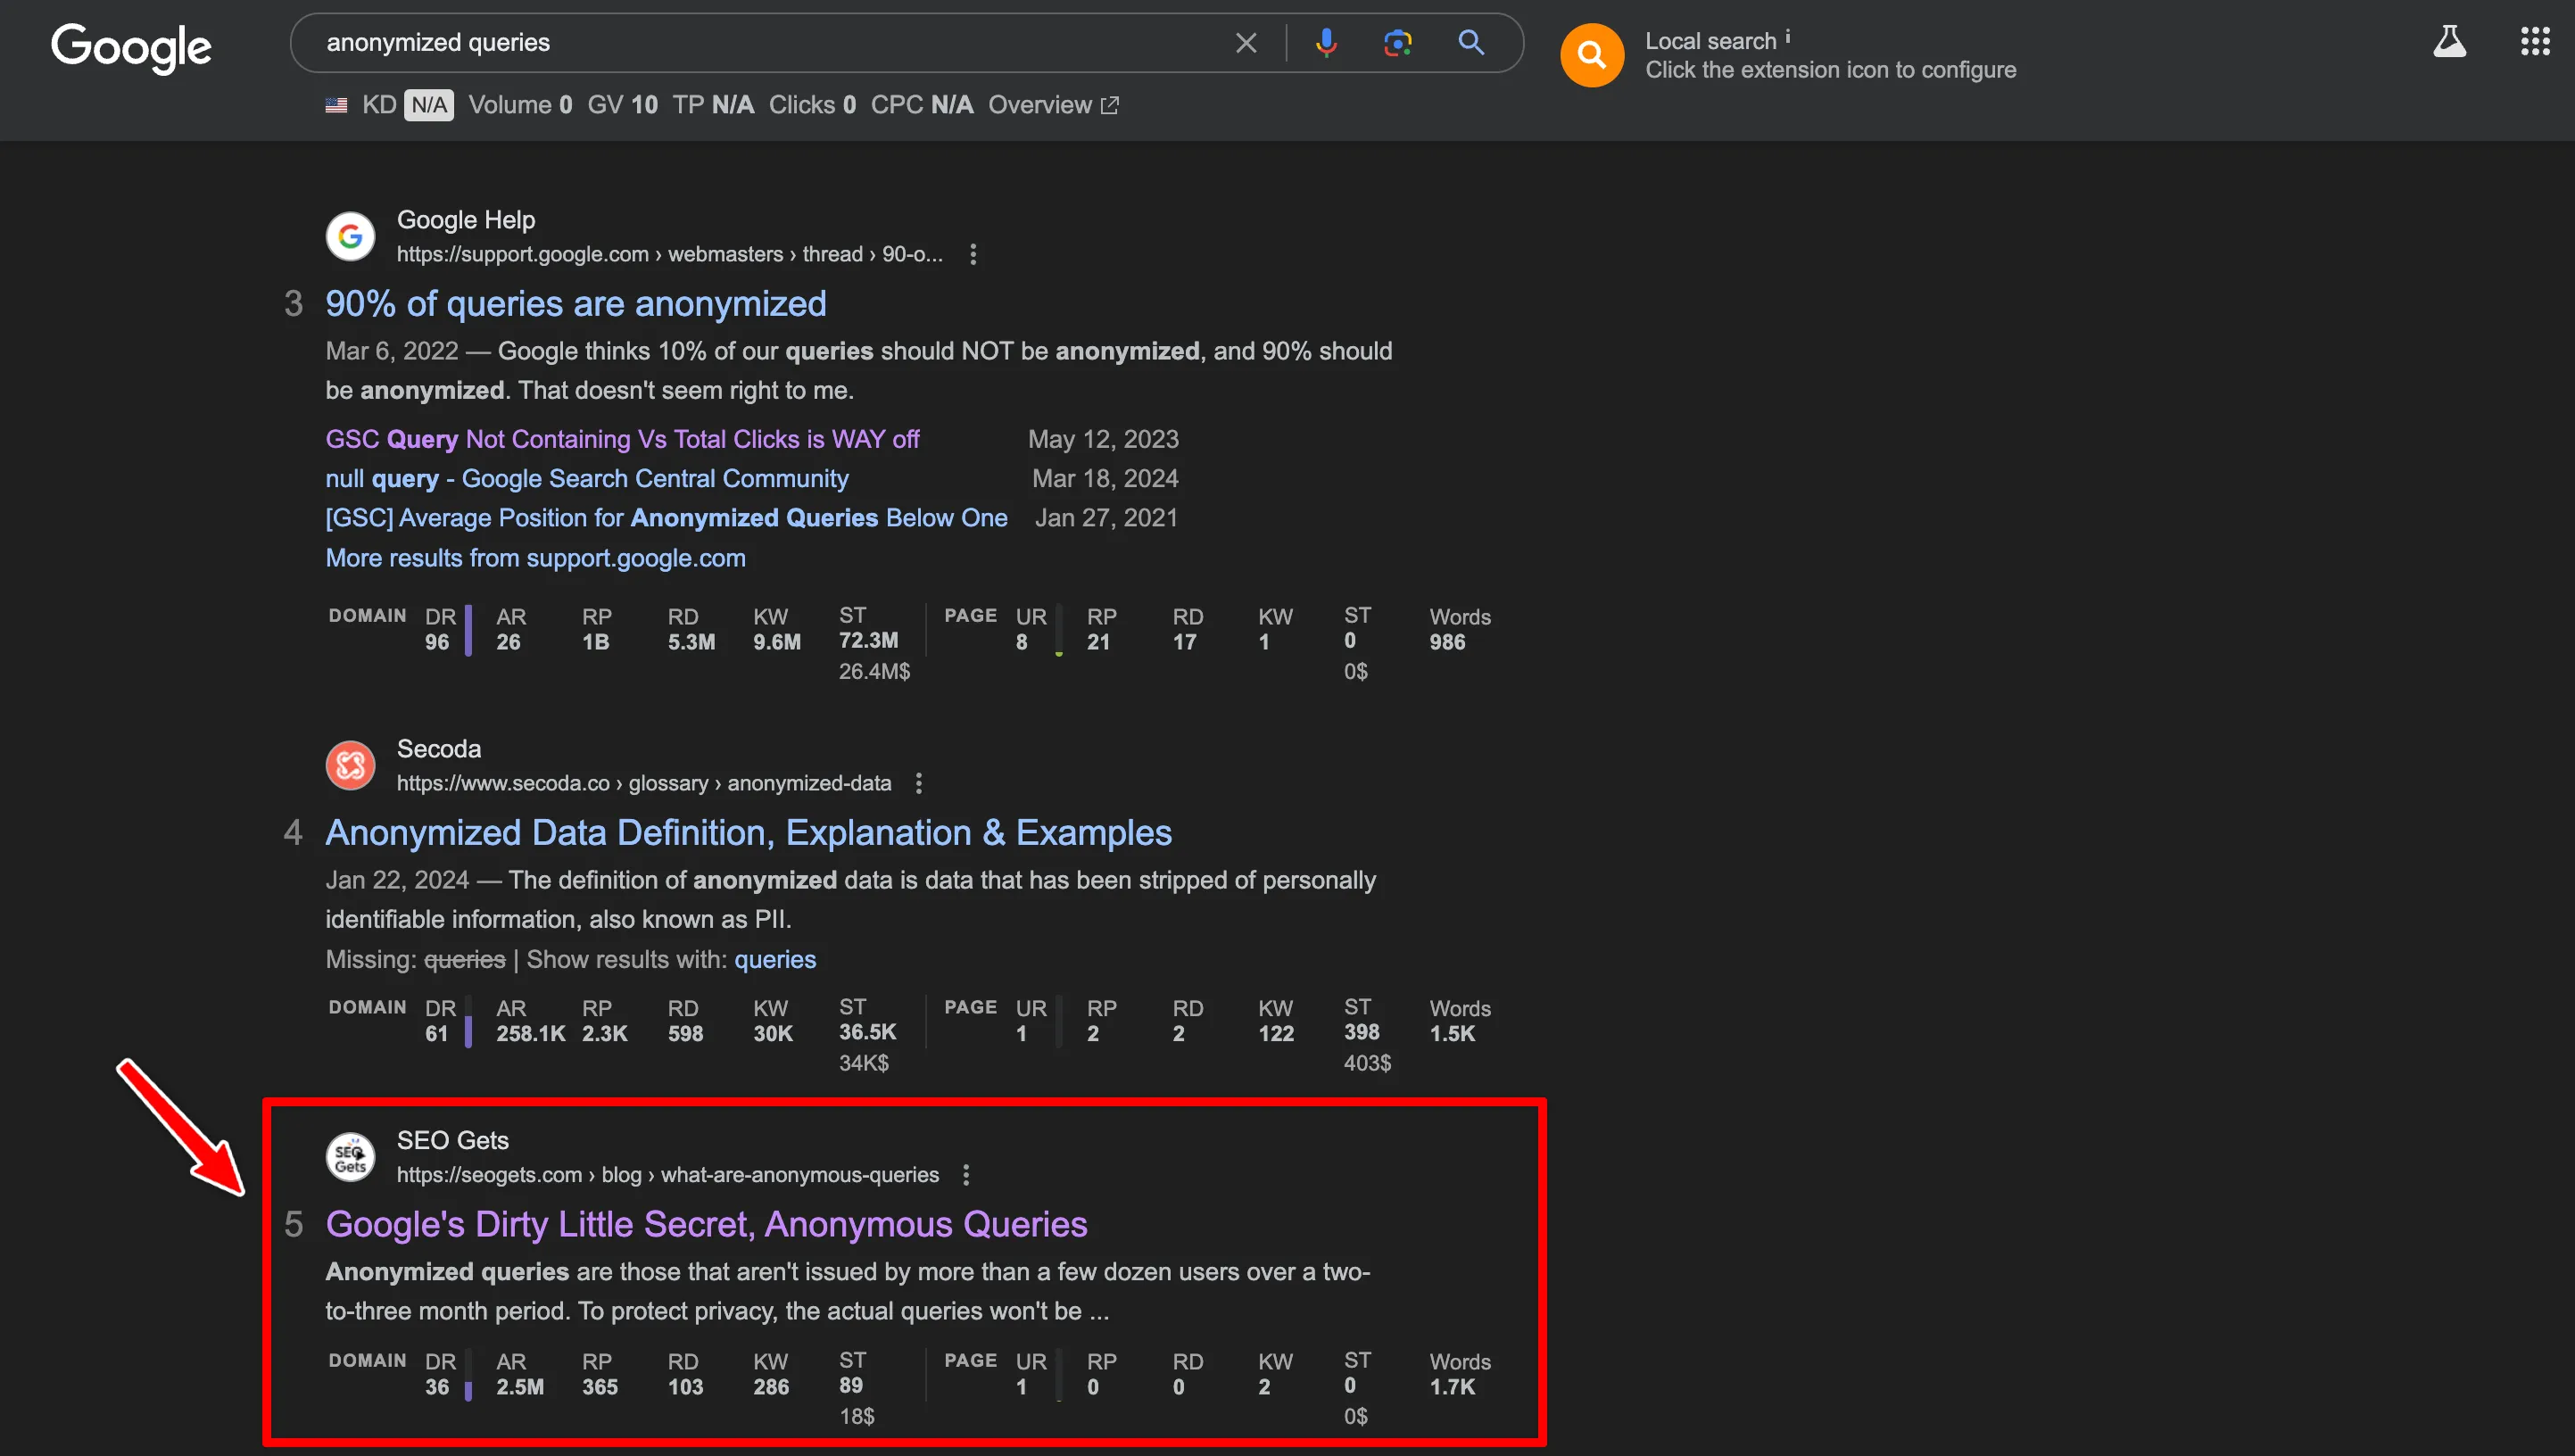Open 'Anonymized Data Definition, Explanation & Examples' result
This screenshot has width=2575, height=1456.
coord(748,833)
